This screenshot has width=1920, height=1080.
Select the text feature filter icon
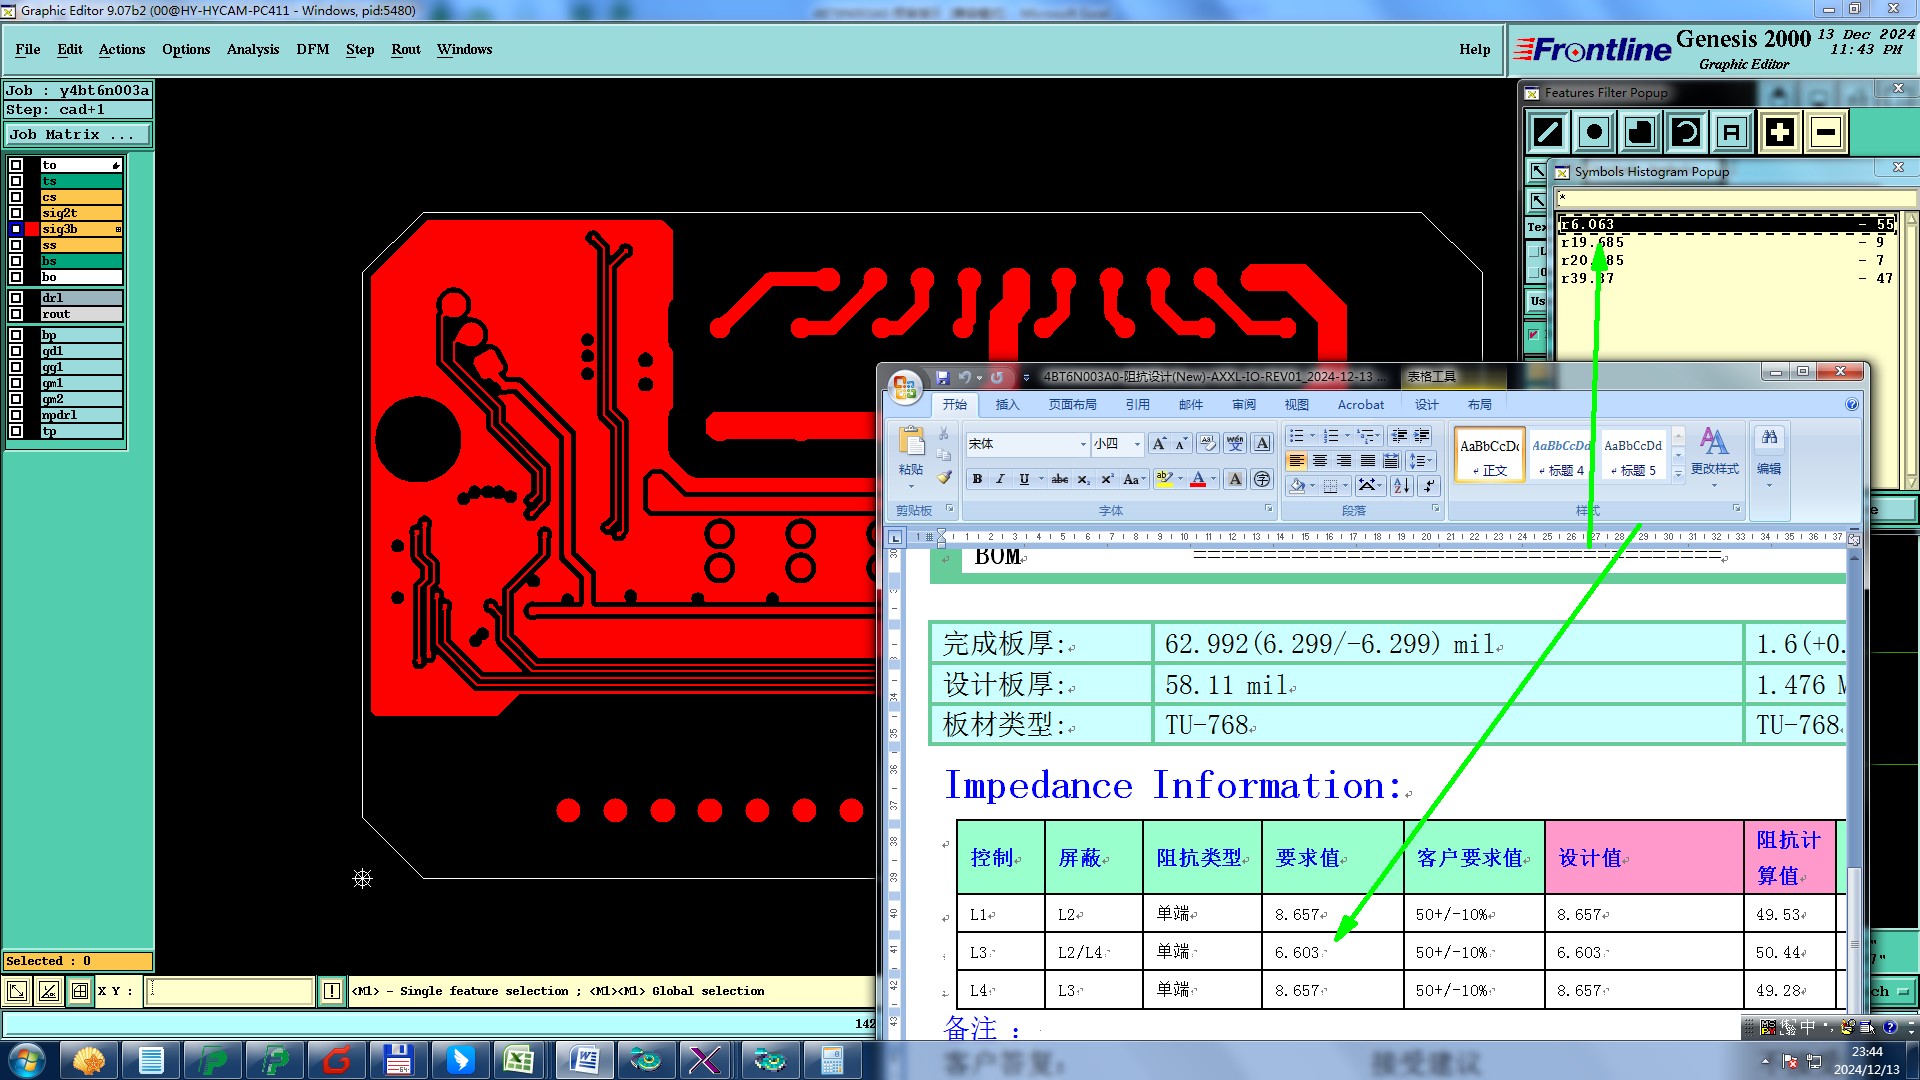click(x=1732, y=132)
